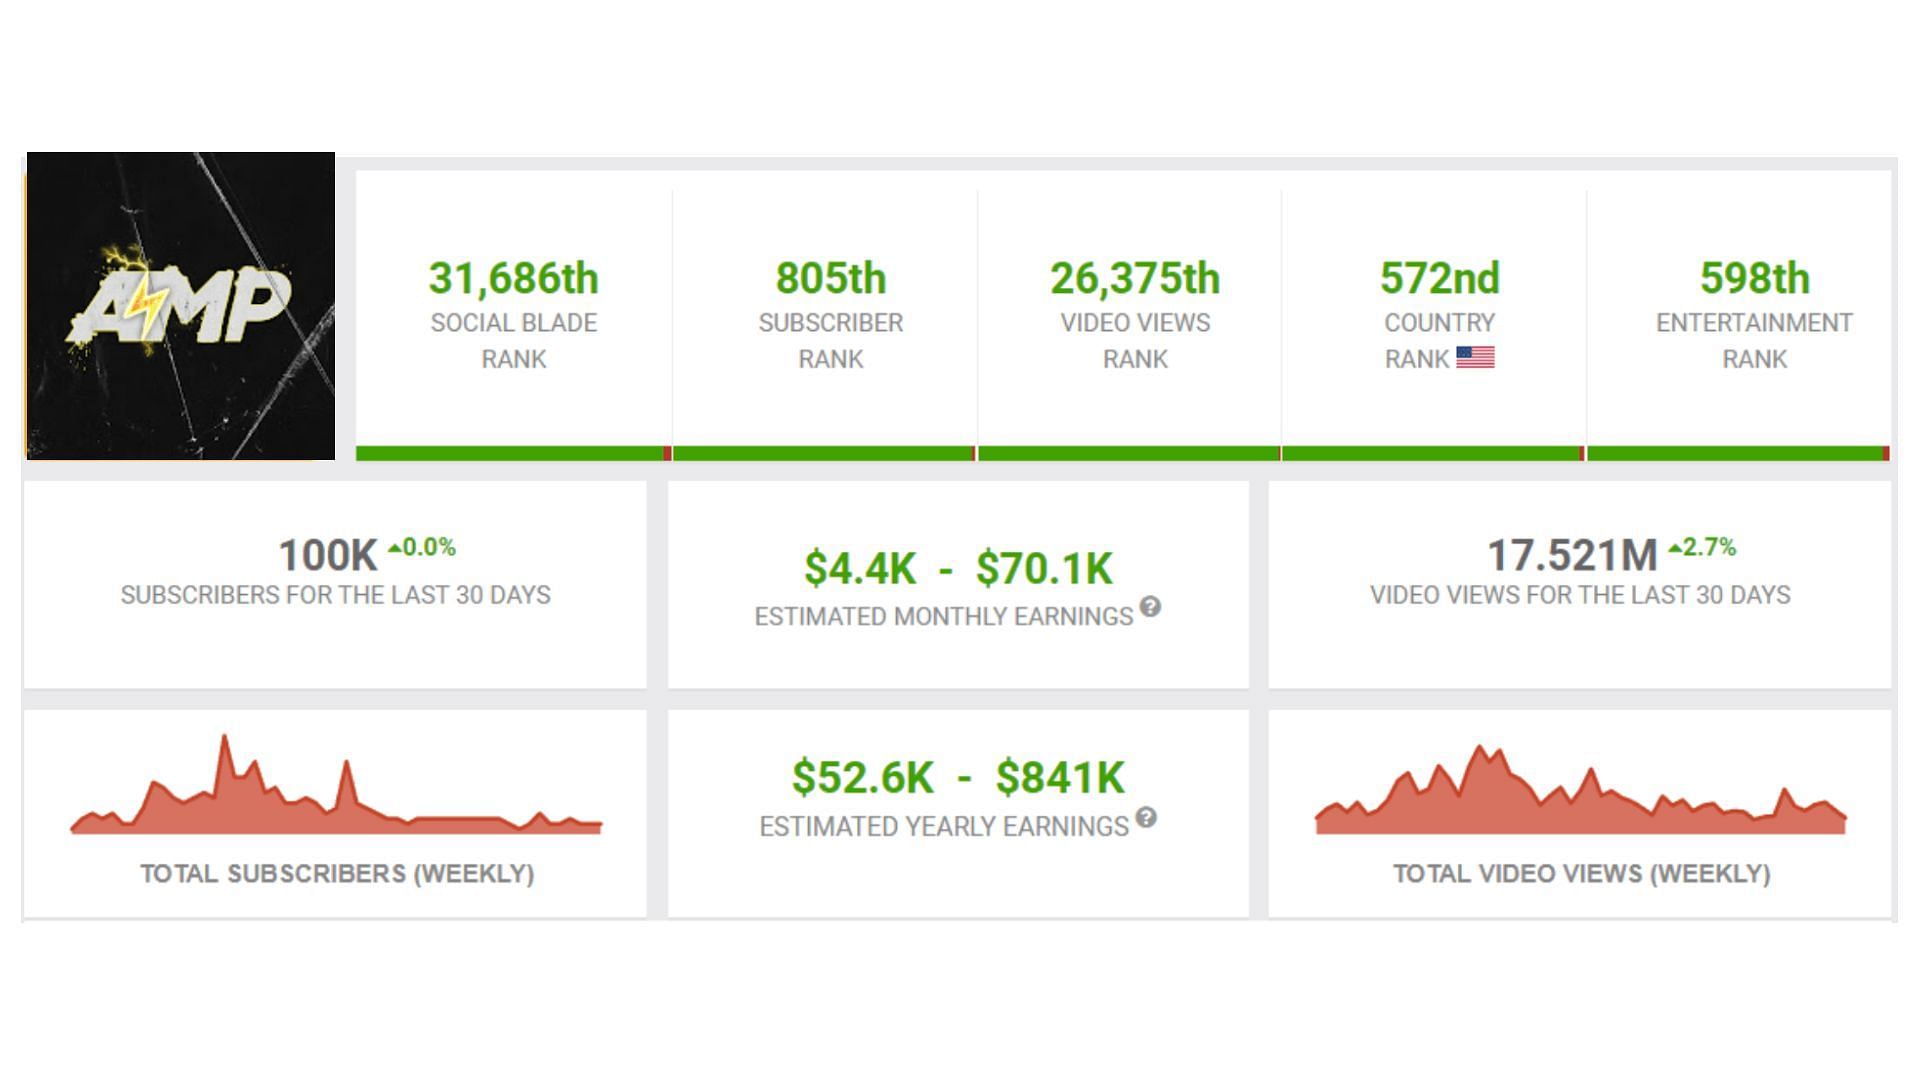The height and width of the screenshot is (1080, 1920).
Task: Click the SOCIAL BLADE RANK label
Action: click(x=514, y=341)
